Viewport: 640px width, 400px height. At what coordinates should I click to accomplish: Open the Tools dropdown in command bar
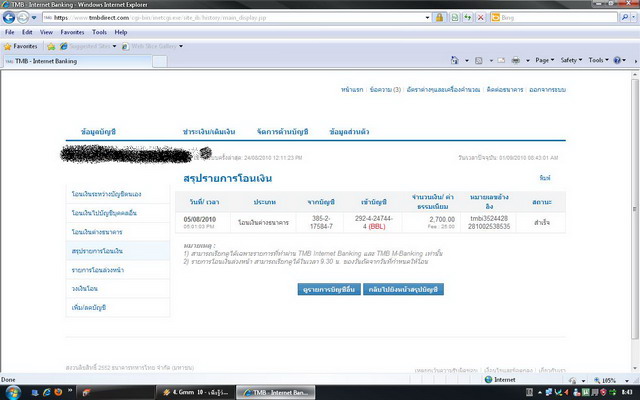(x=599, y=61)
